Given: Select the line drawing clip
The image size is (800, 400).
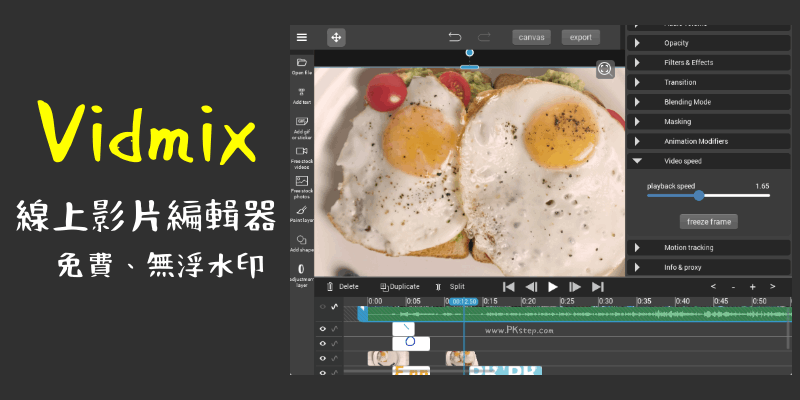Looking at the screenshot, I should tap(403, 329).
